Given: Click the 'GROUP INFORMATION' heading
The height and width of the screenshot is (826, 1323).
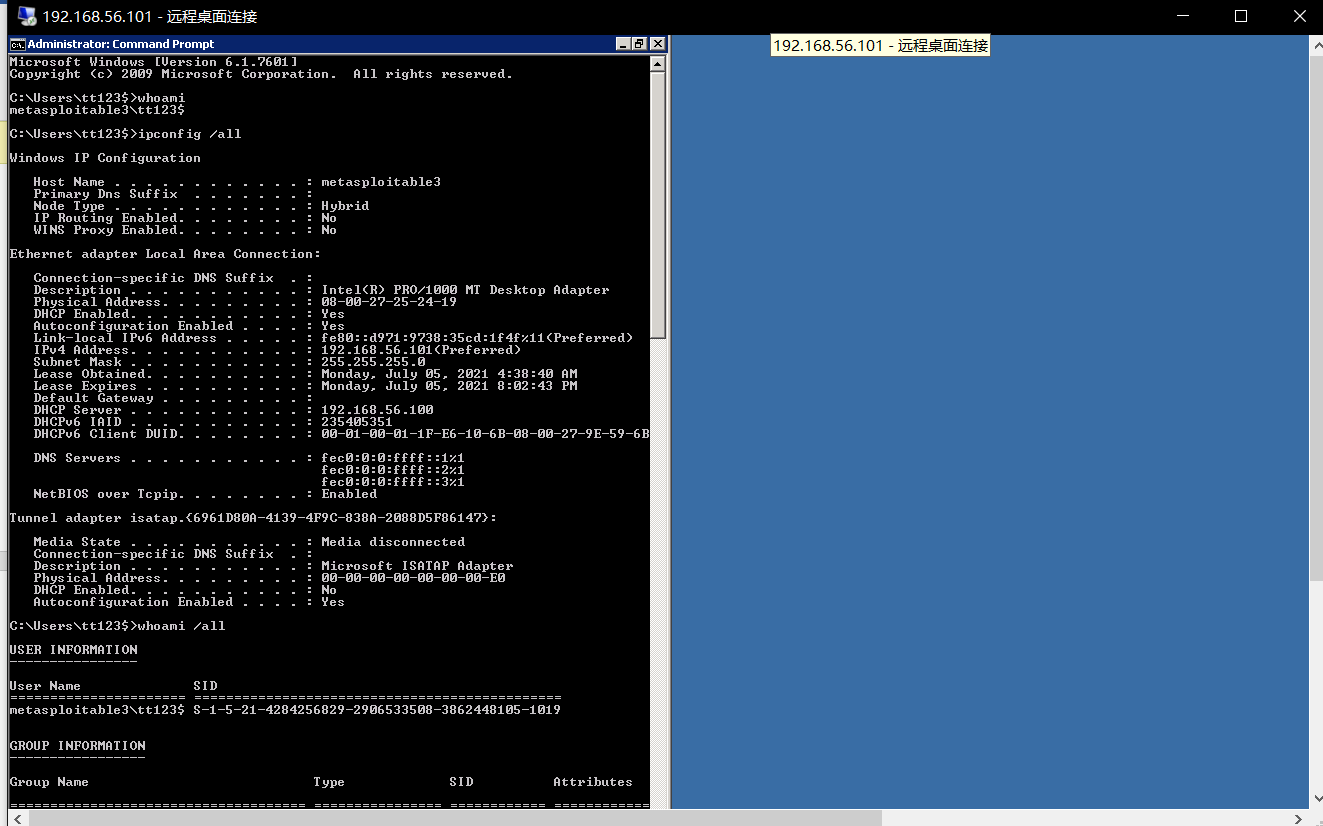Looking at the screenshot, I should point(78,746).
